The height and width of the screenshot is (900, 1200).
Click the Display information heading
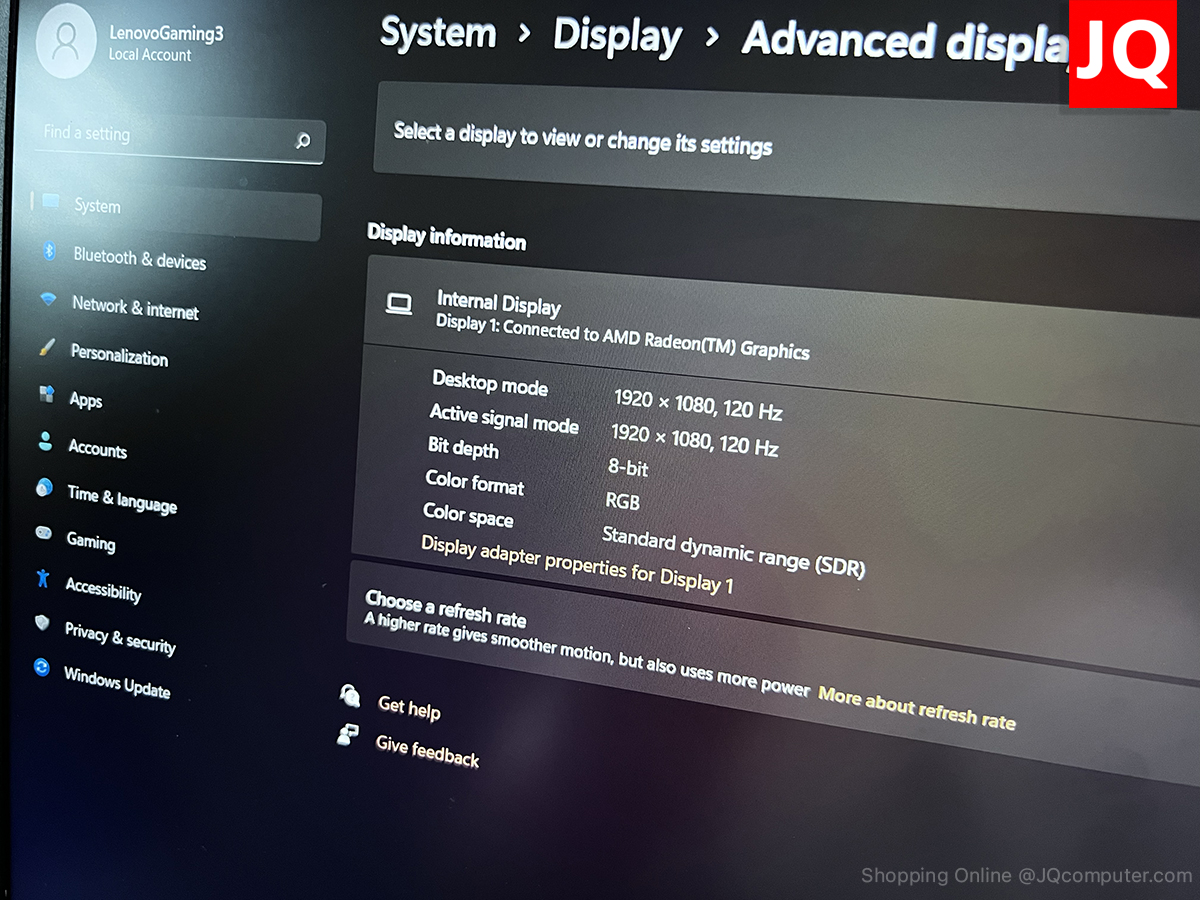coord(446,236)
